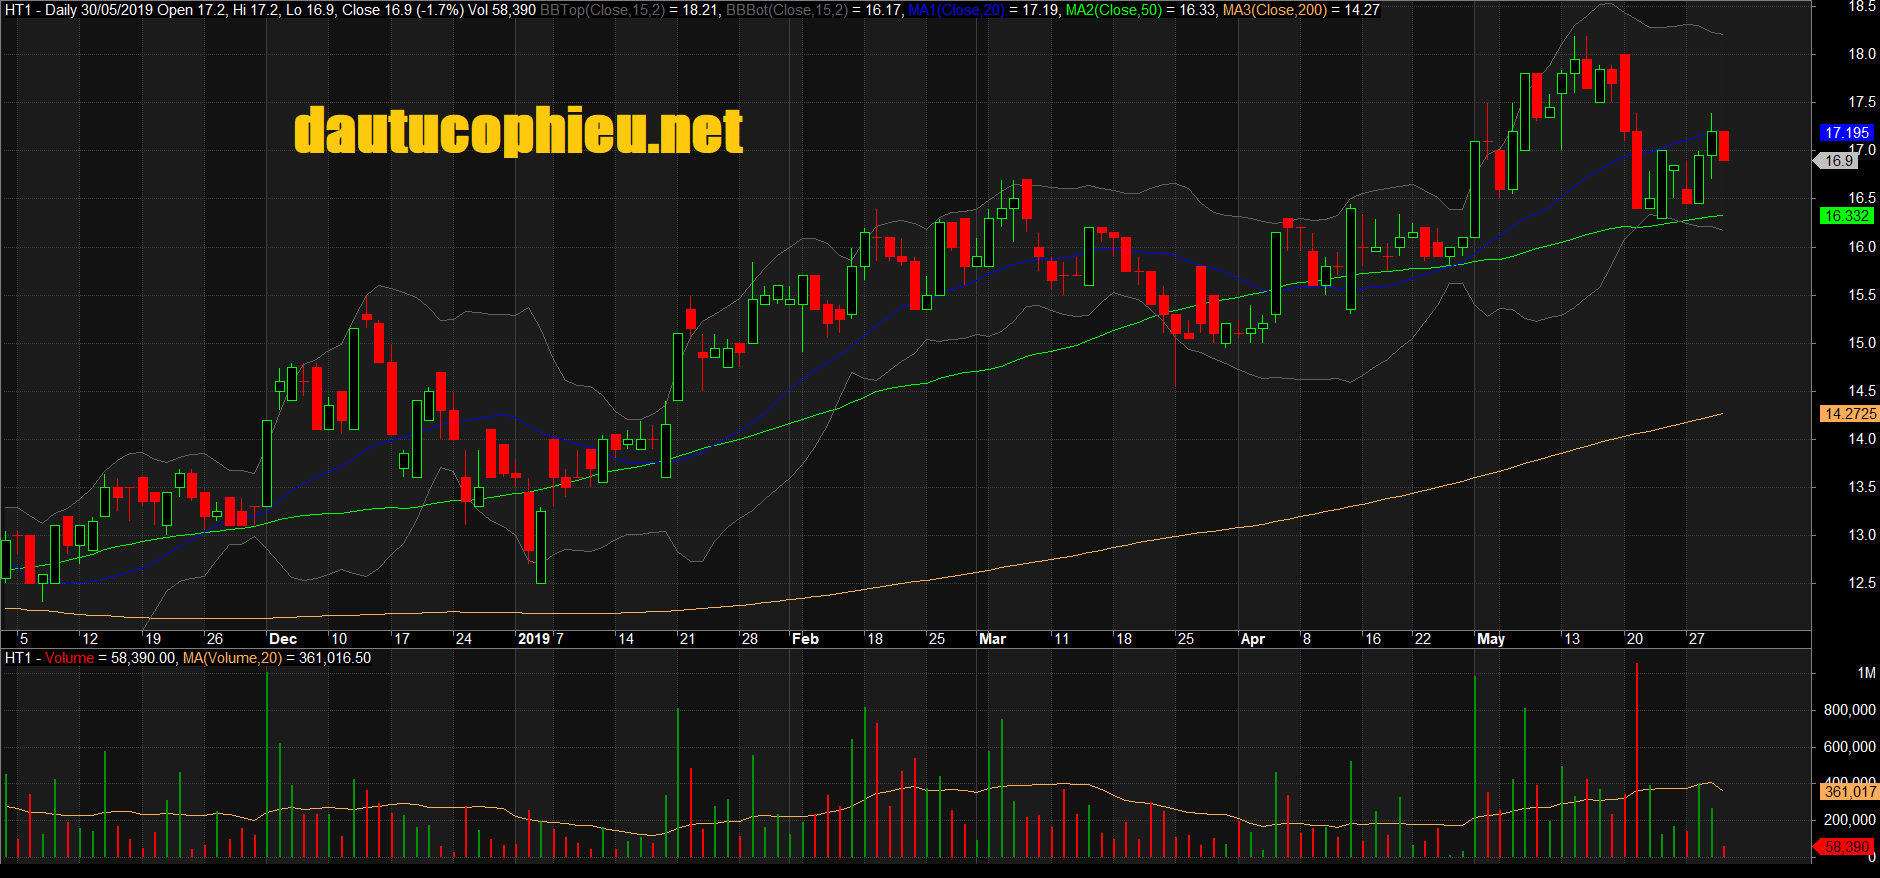Click the 18.0 price axis label
The image size is (1880, 878).
pyautogui.click(x=1862, y=54)
